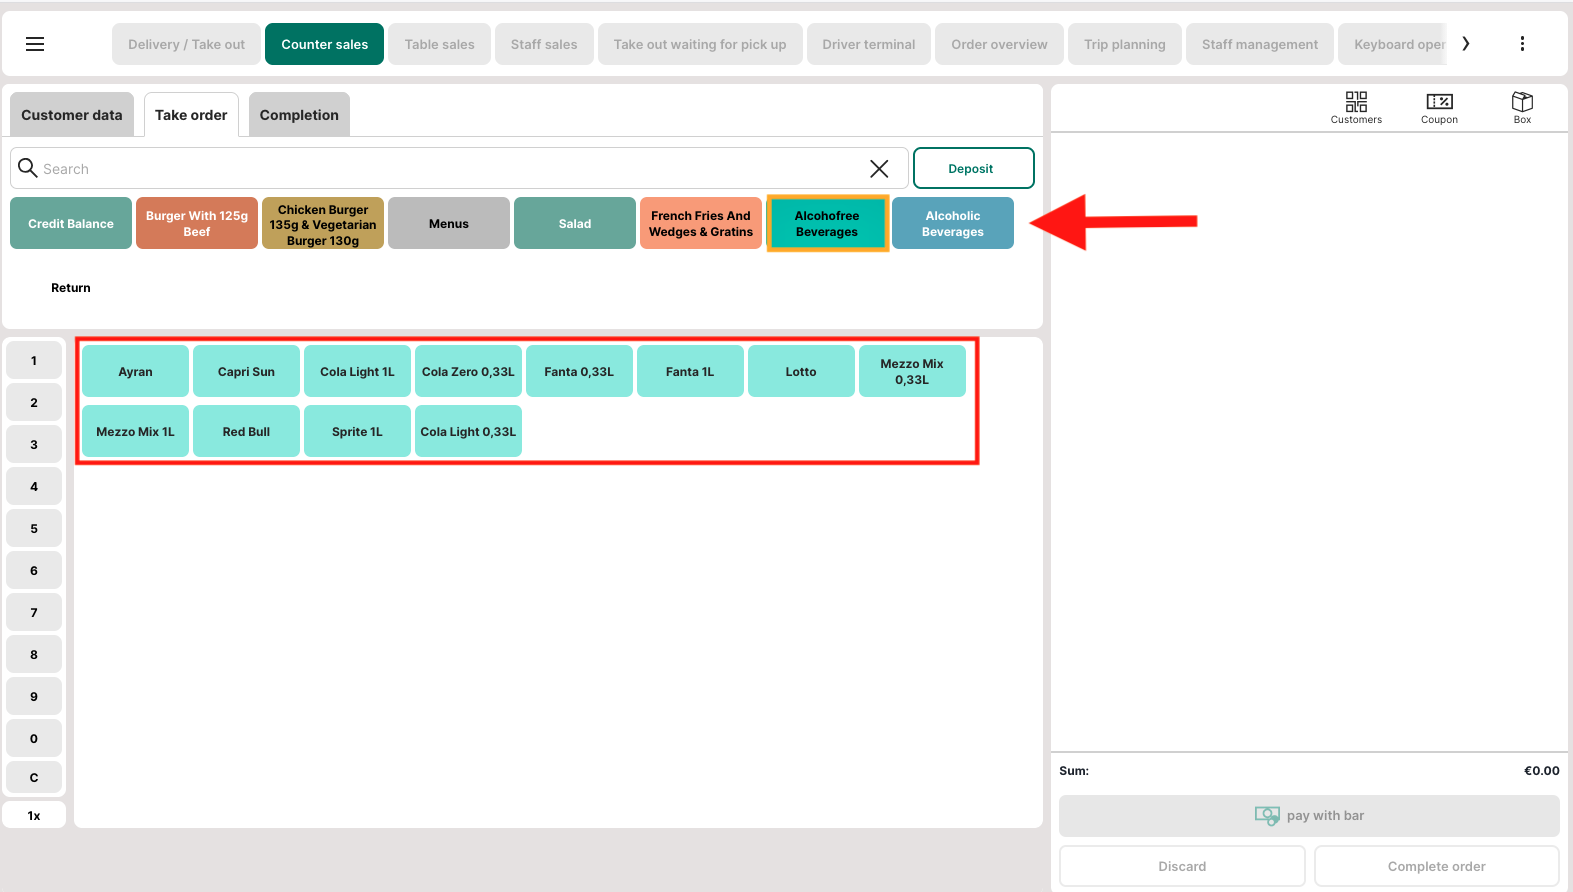Click the magnifier search icon
This screenshot has width=1573, height=892.
(28, 168)
